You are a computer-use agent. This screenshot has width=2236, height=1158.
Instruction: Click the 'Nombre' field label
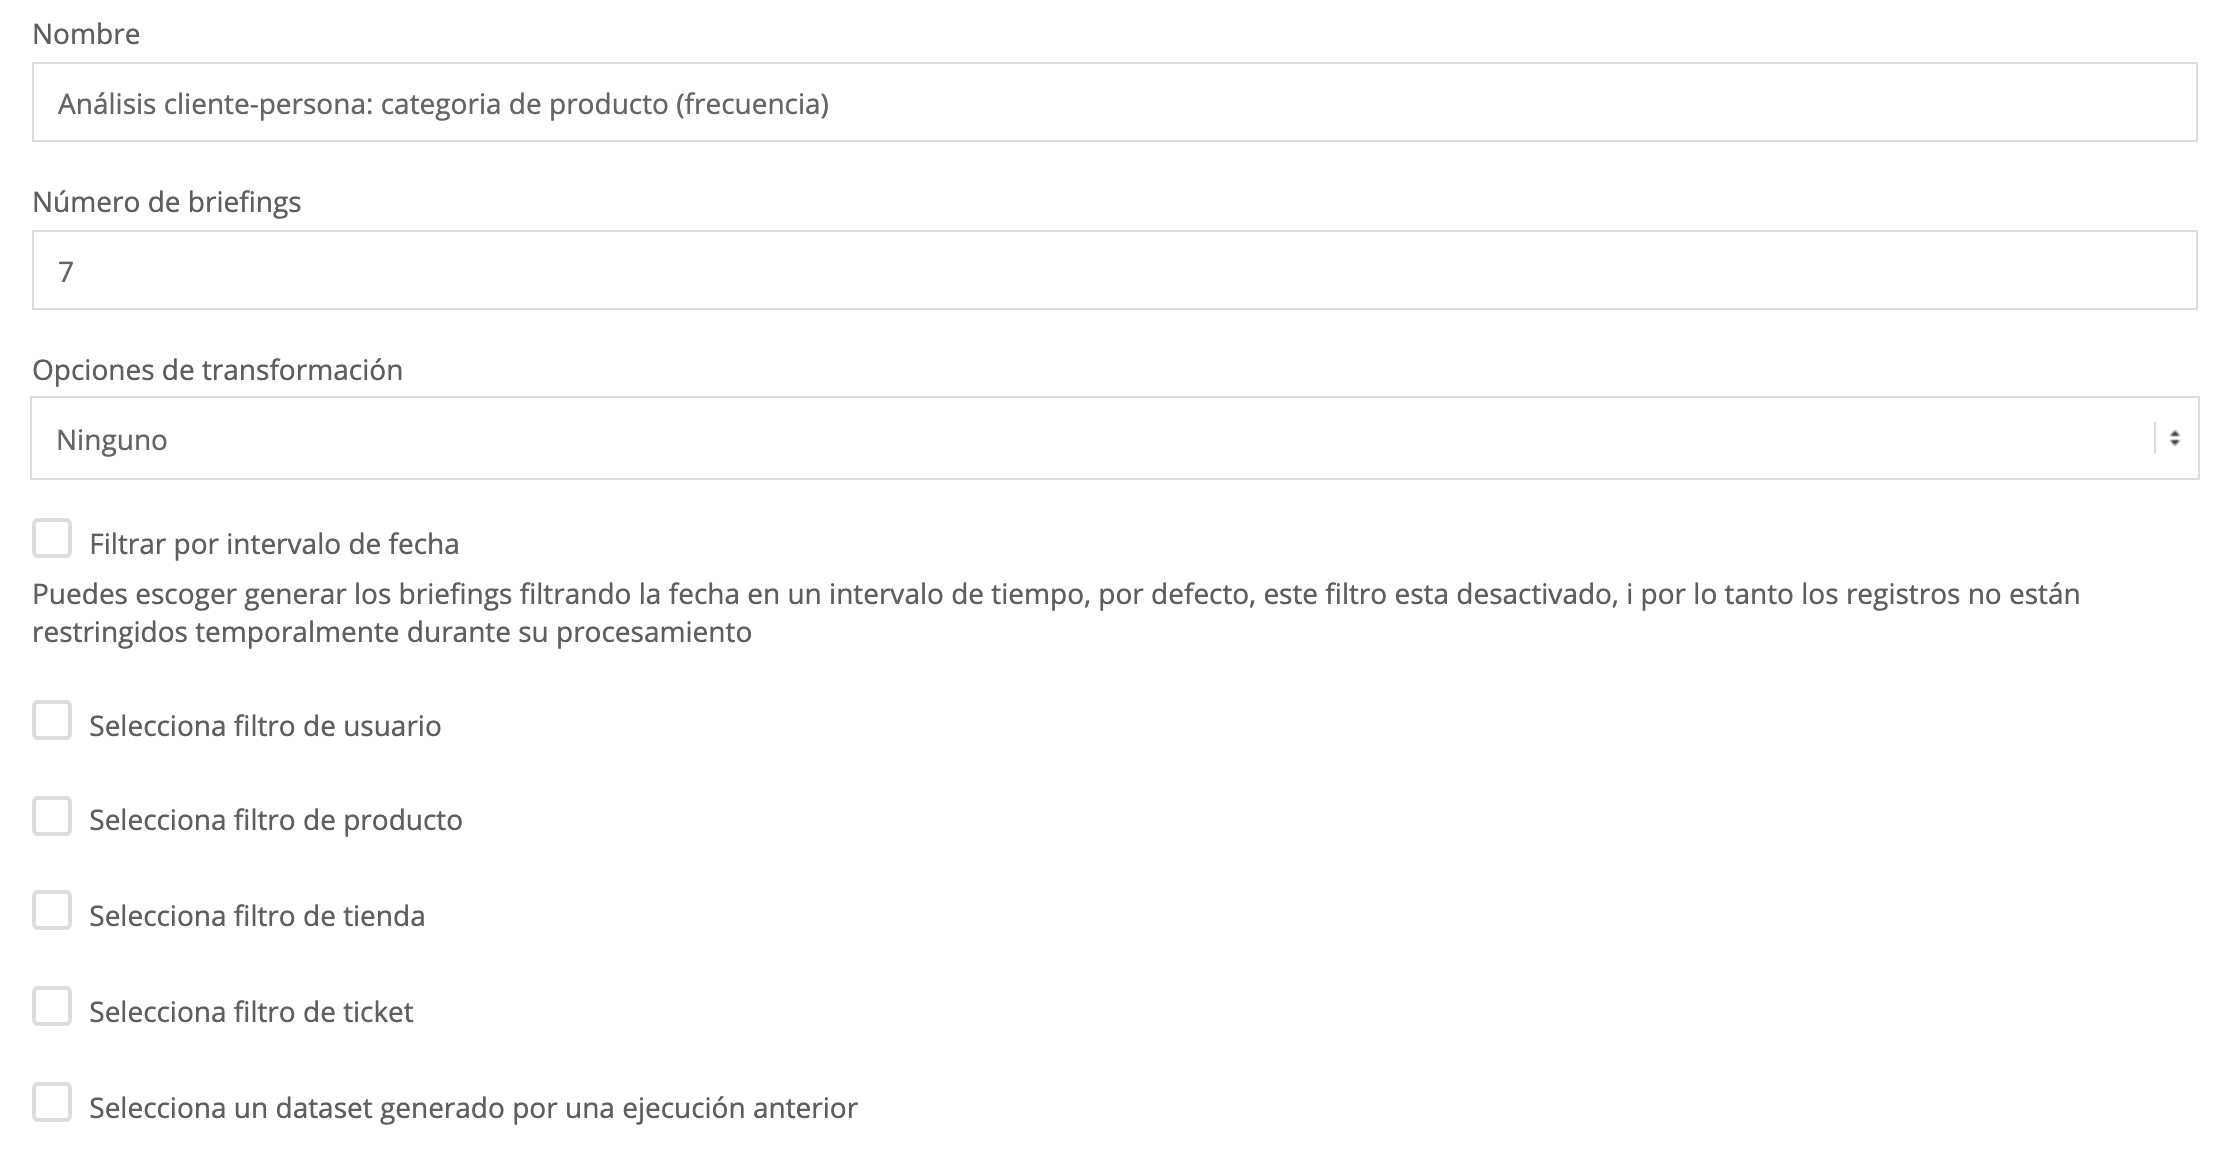click(x=86, y=34)
